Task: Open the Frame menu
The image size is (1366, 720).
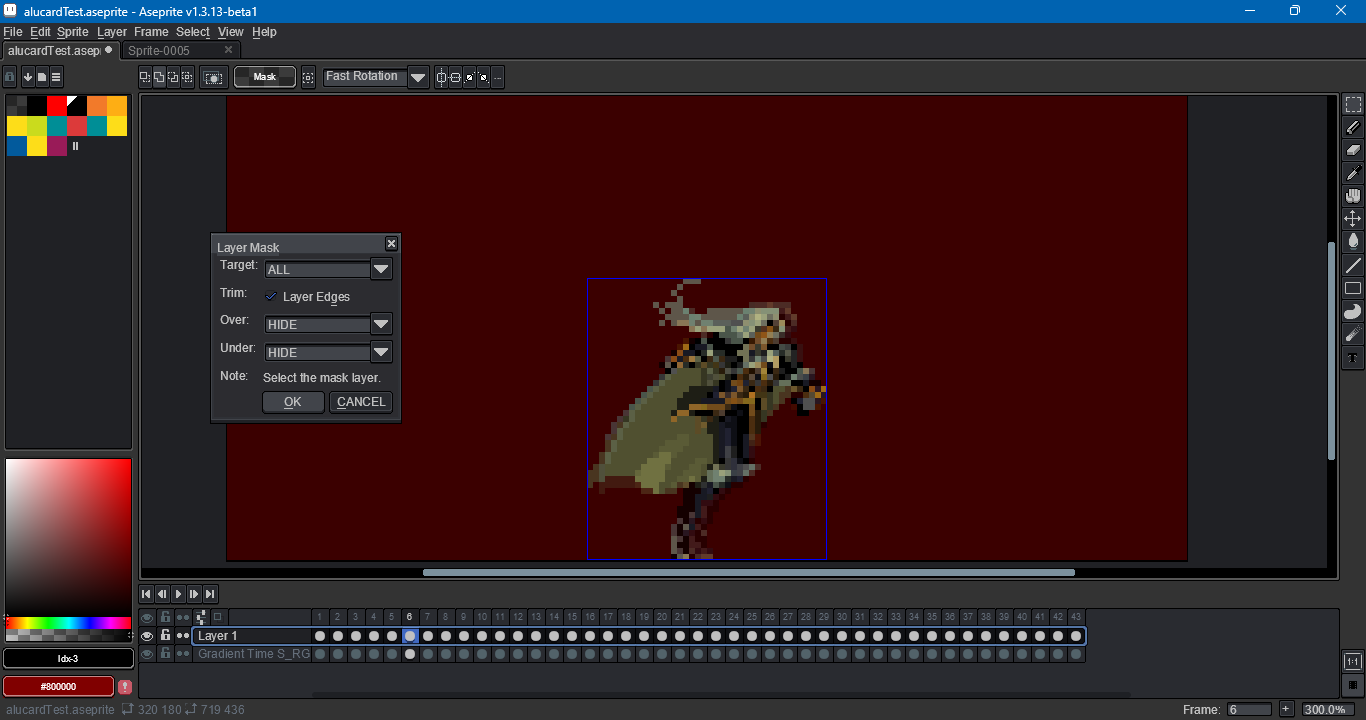Action: (151, 32)
